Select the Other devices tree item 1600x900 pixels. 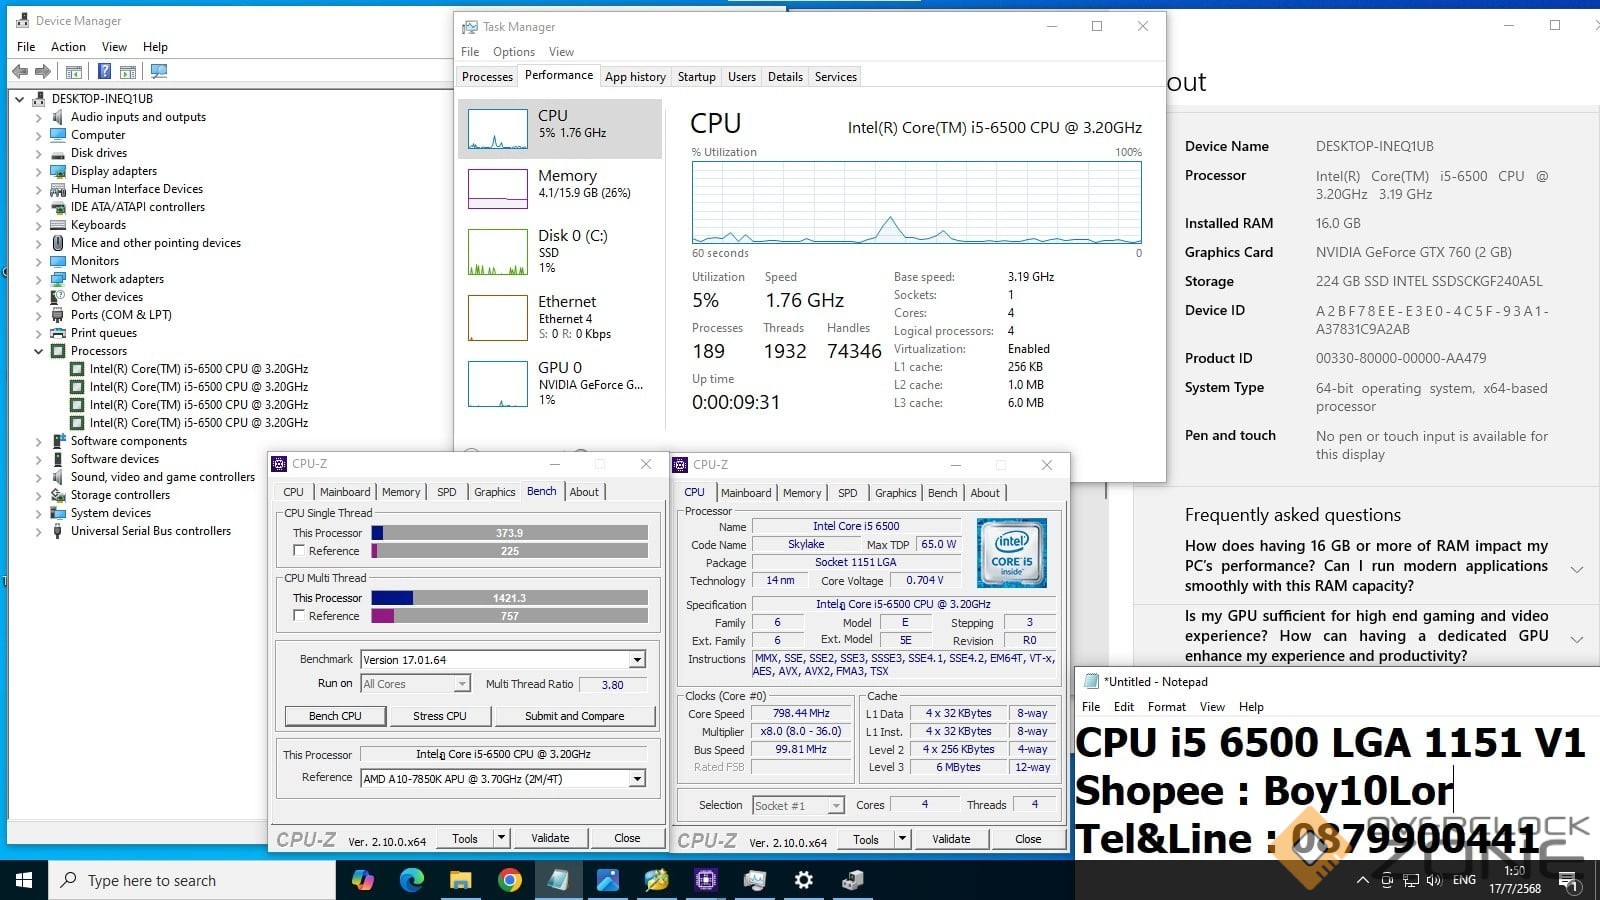[106, 297]
